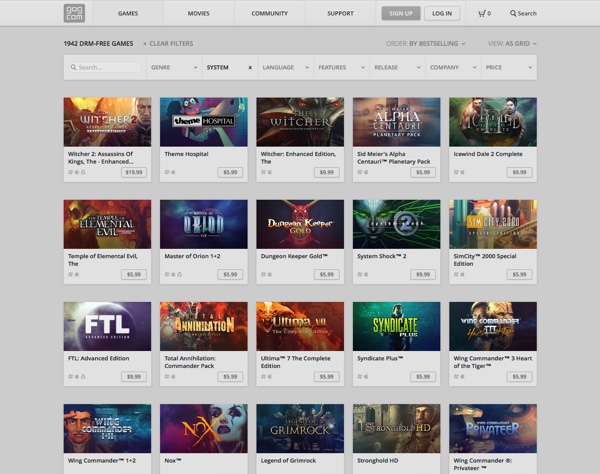Open Temple of Elemental Evil thumbnail
This screenshot has height=474, width=600.
(x=108, y=224)
